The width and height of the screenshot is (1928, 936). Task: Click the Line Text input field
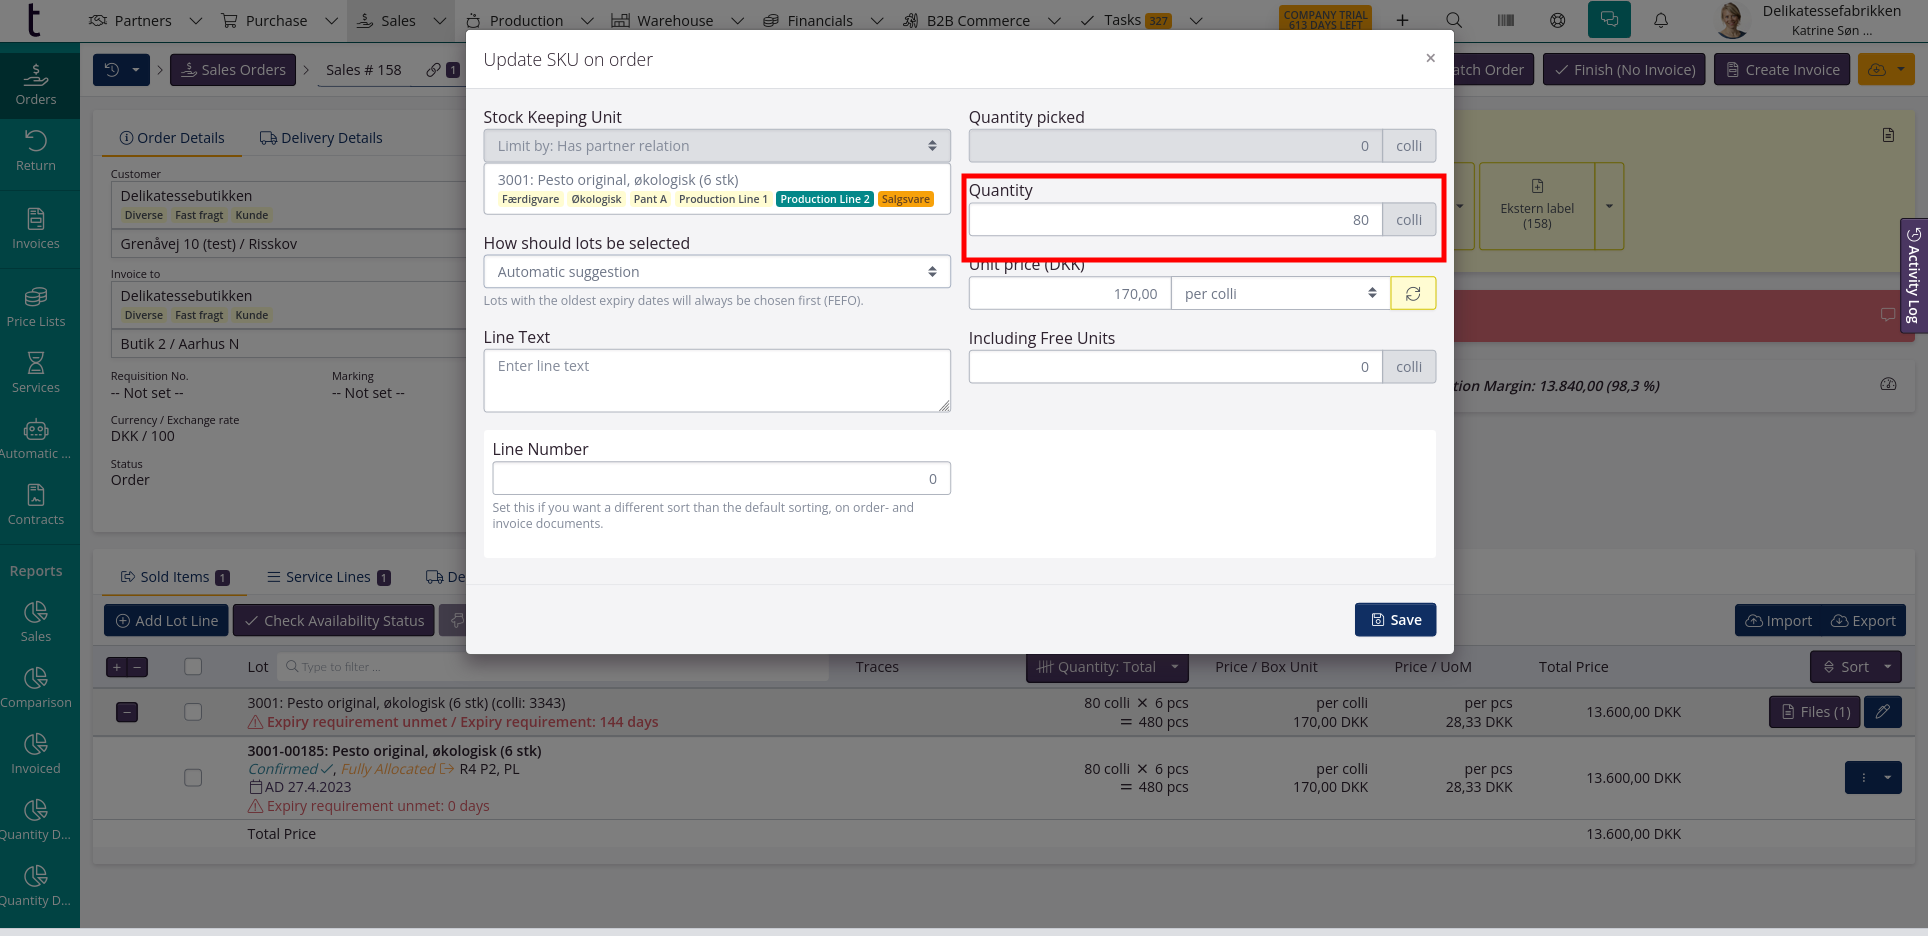(716, 380)
